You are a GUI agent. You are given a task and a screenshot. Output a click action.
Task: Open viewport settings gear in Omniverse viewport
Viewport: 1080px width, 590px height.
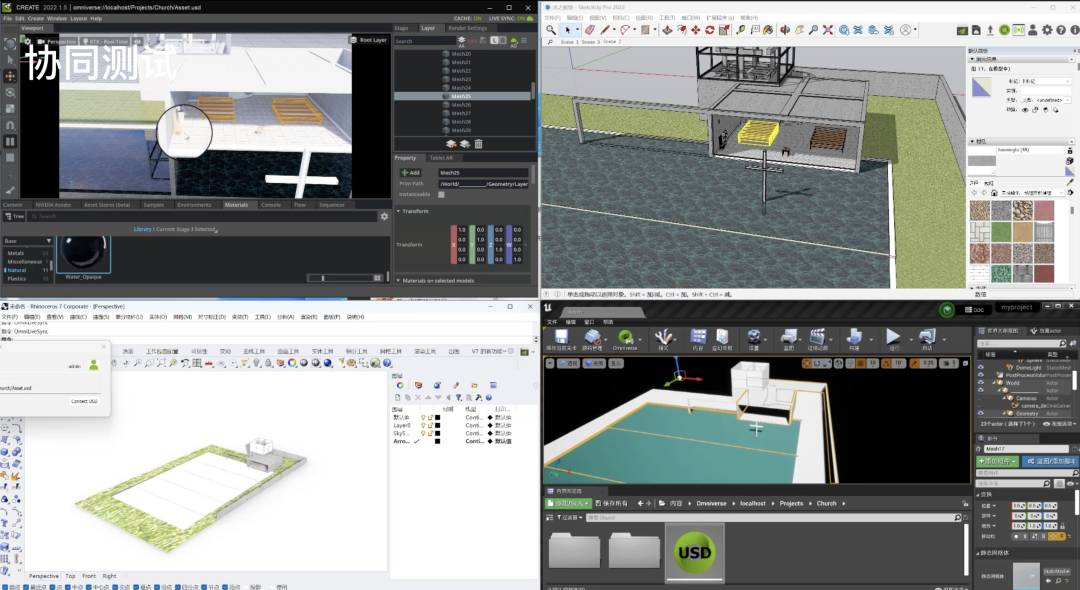[28, 41]
